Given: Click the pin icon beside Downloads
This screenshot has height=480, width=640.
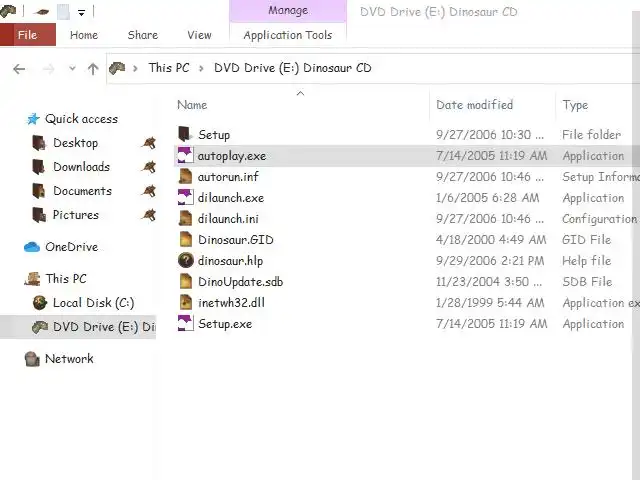Looking at the screenshot, I should 149,167.
